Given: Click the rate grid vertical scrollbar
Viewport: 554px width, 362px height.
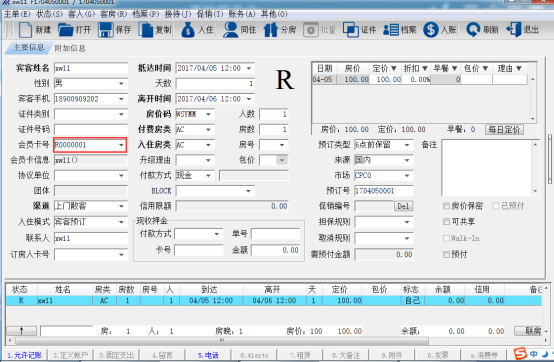Looking at the screenshot, I should 532,99.
